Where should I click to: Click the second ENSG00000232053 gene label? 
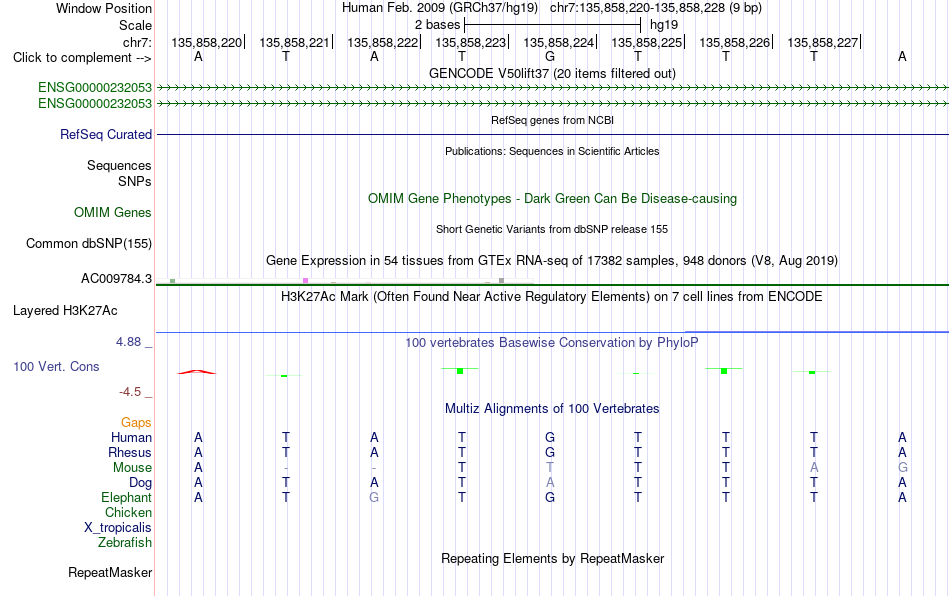coord(95,104)
